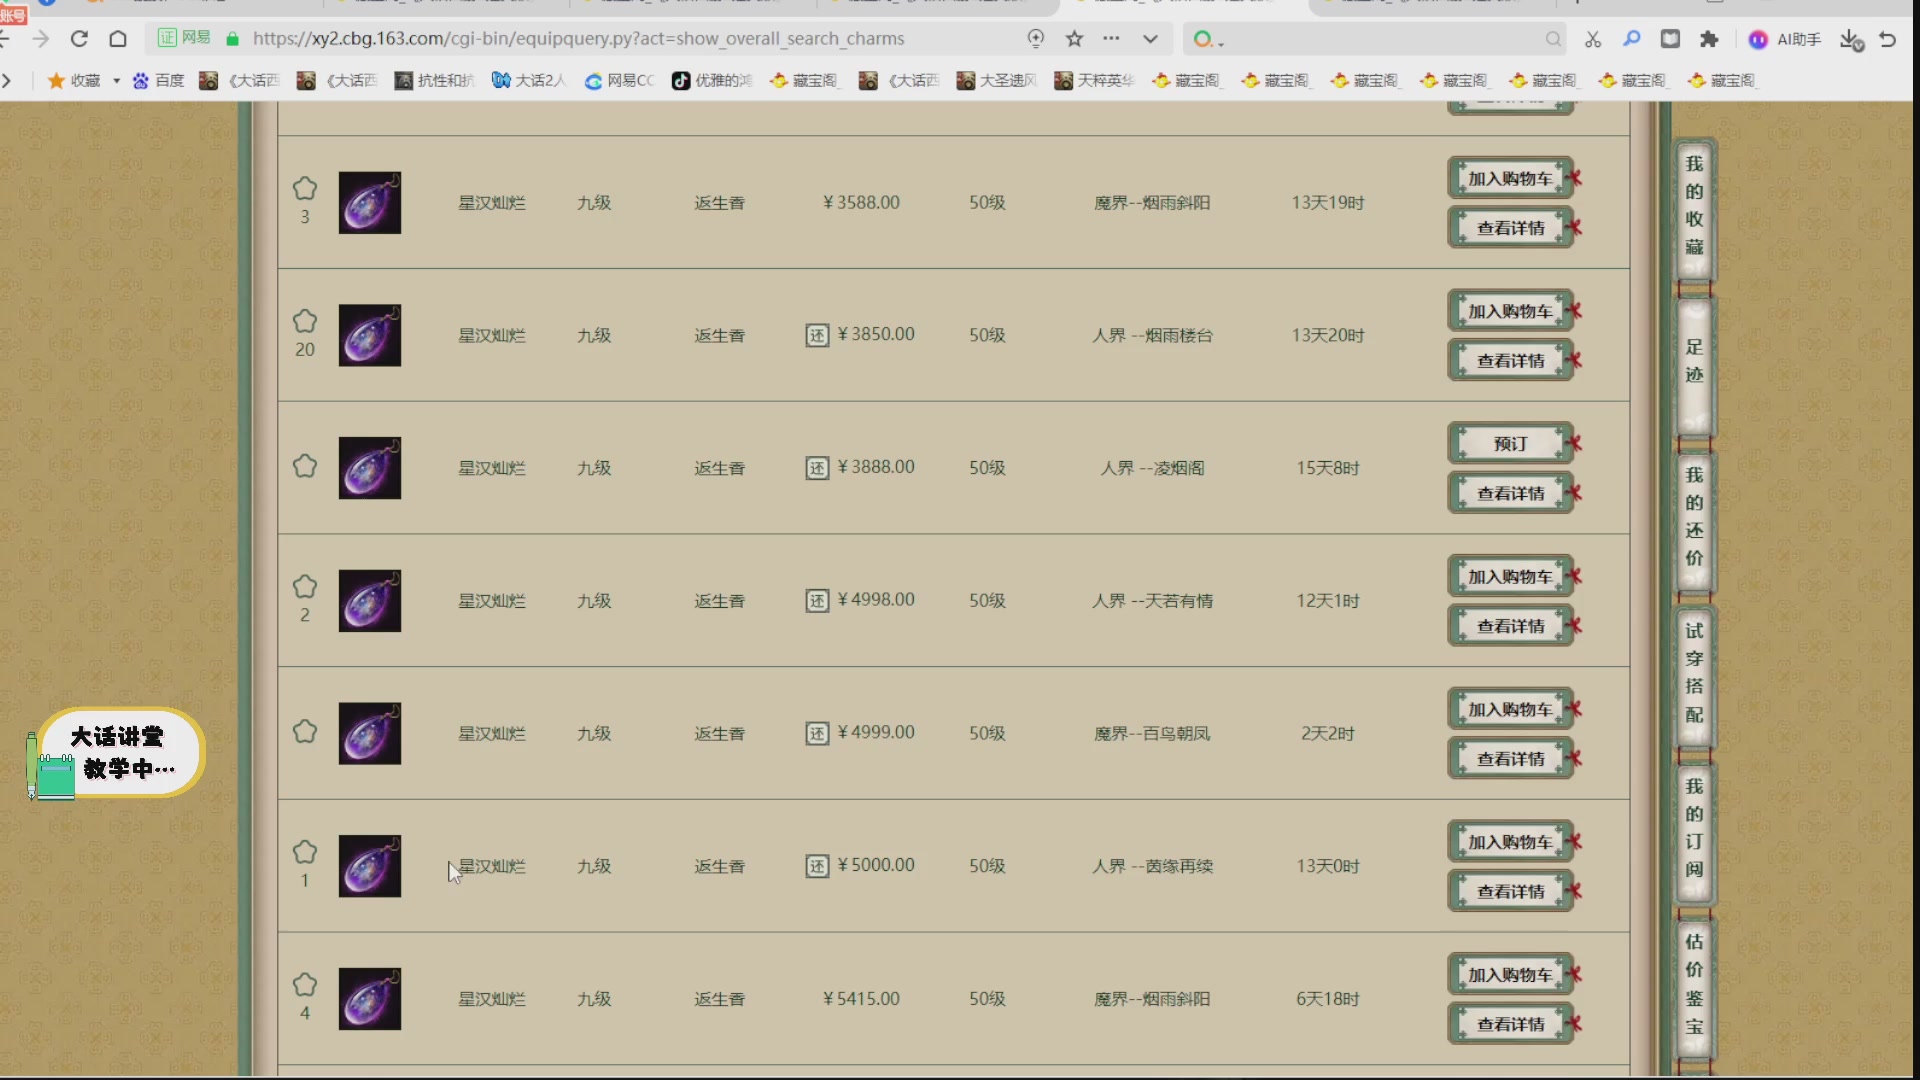View details of the ¥3588.00 item
This screenshot has width=1920, height=1080.
click(x=1511, y=228)
